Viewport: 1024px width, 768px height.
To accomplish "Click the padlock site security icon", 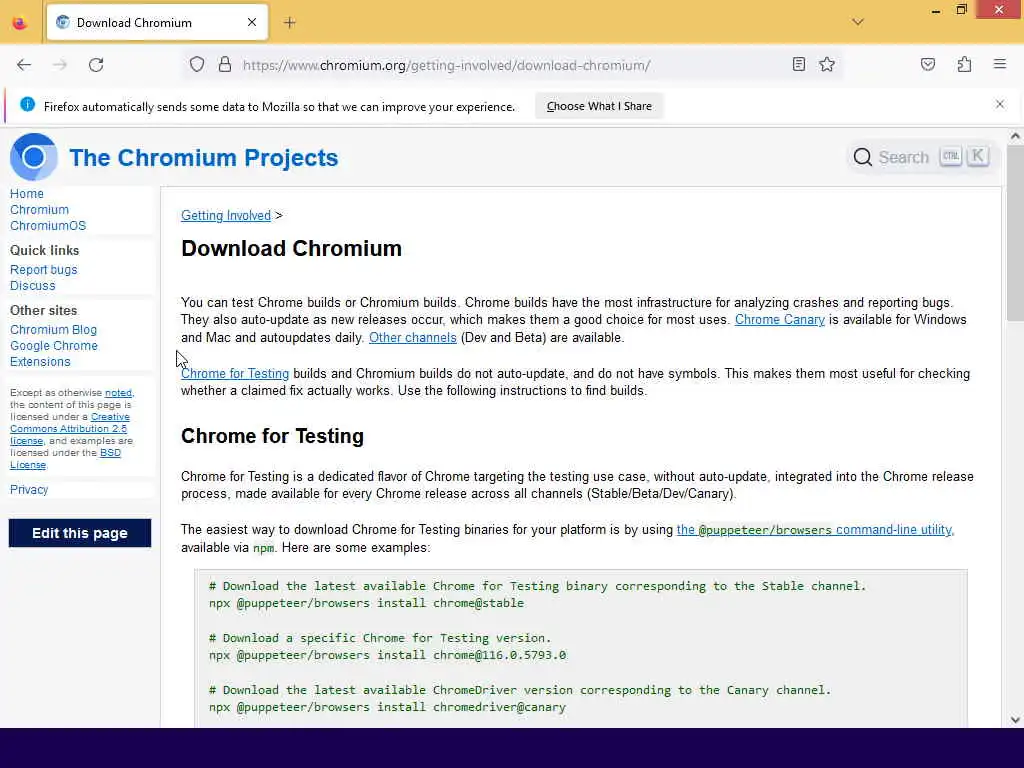I will pyautogui.click(x=225, y=65).
